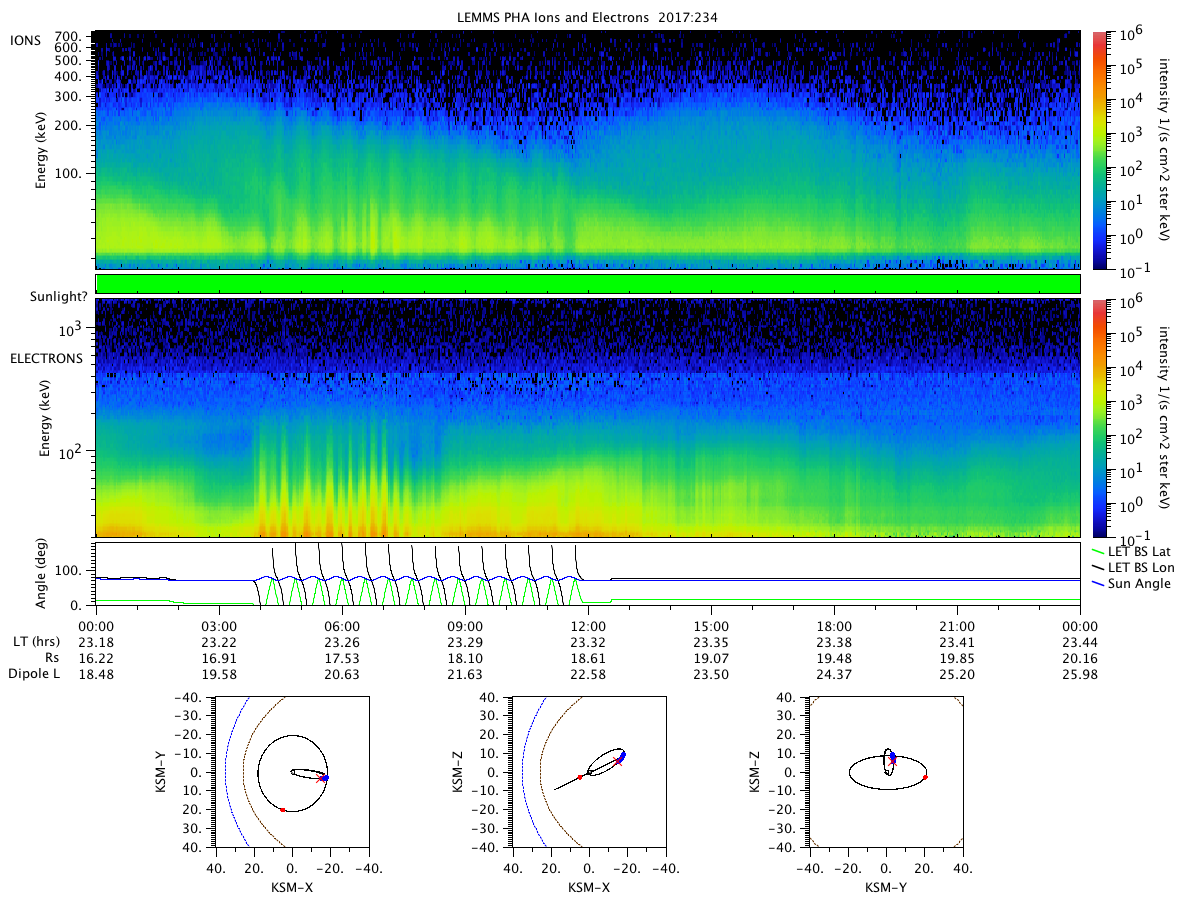Click the Rs value 16.22
This screenshot has width=1200, height=900.
click(x=96, y=658)
